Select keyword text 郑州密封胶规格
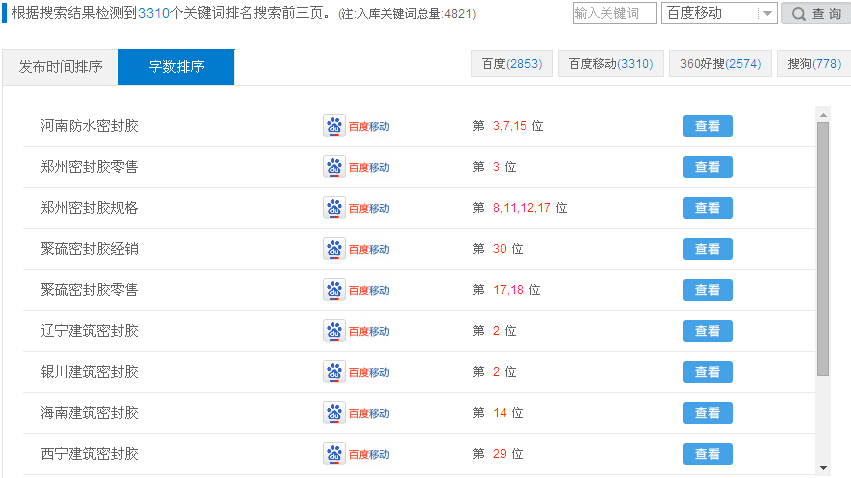Image resolution: width=851 pixels, height=478 pixels. (90, 208)
